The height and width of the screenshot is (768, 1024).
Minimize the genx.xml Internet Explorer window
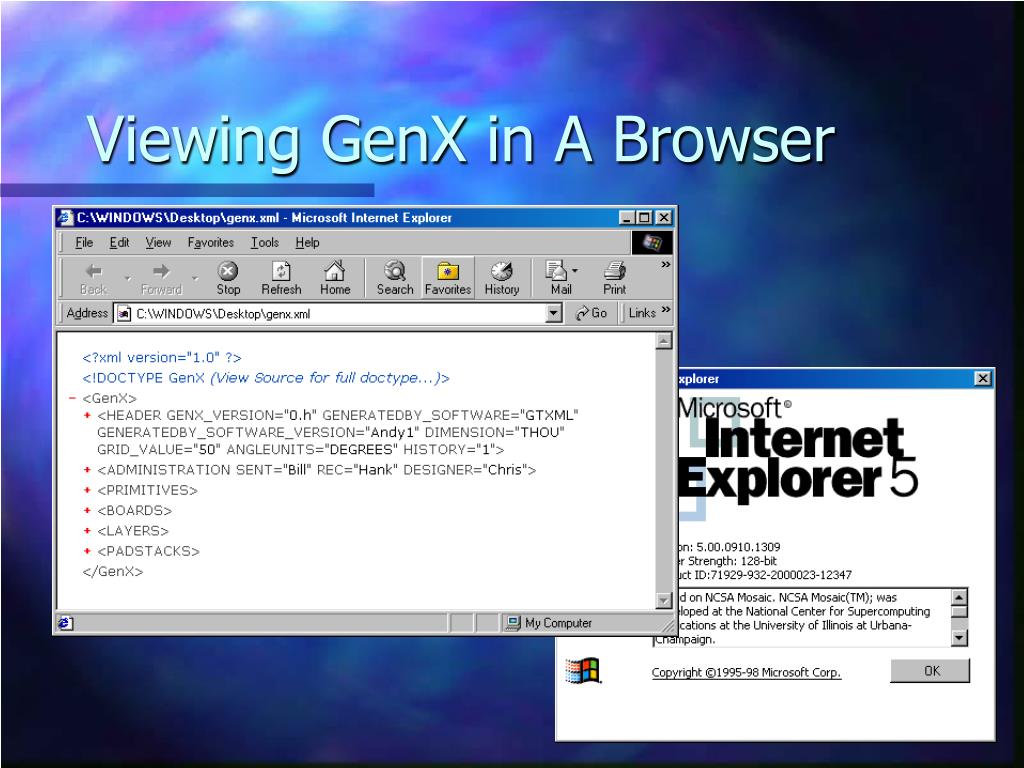click(x=626, y=217)
